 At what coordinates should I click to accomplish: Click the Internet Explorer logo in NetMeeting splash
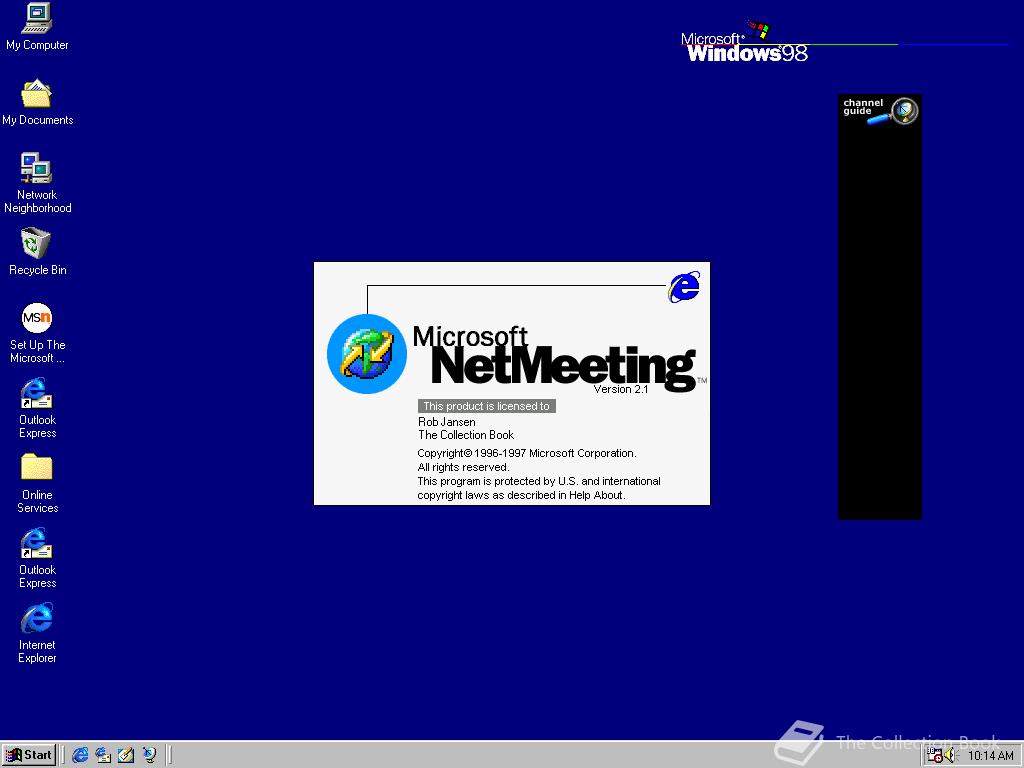point(684,287)
